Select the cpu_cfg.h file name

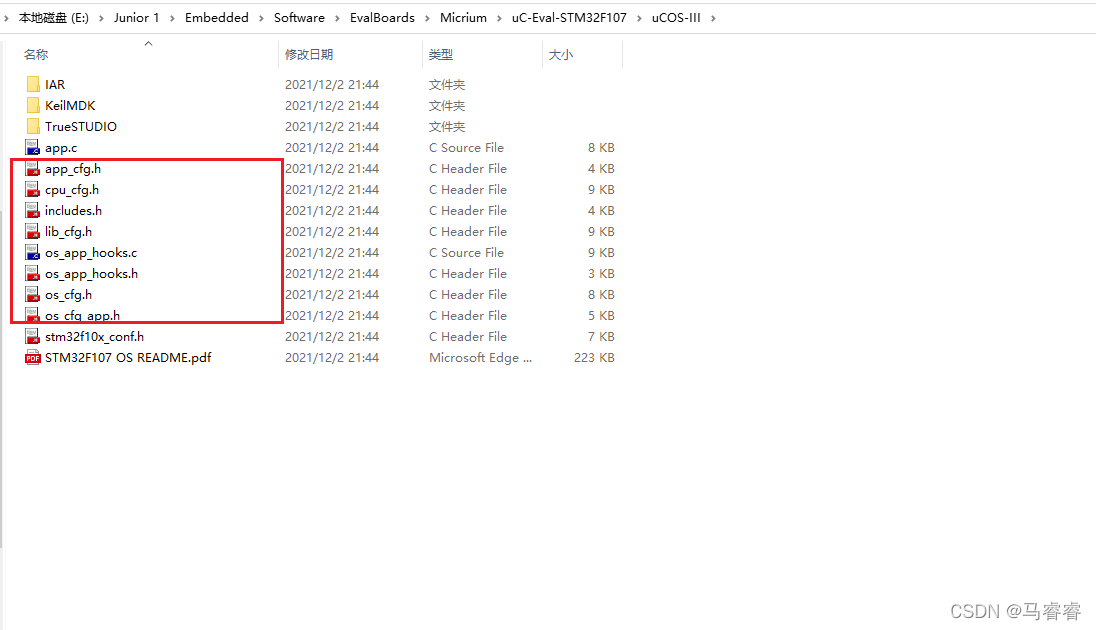click(72, 190)
